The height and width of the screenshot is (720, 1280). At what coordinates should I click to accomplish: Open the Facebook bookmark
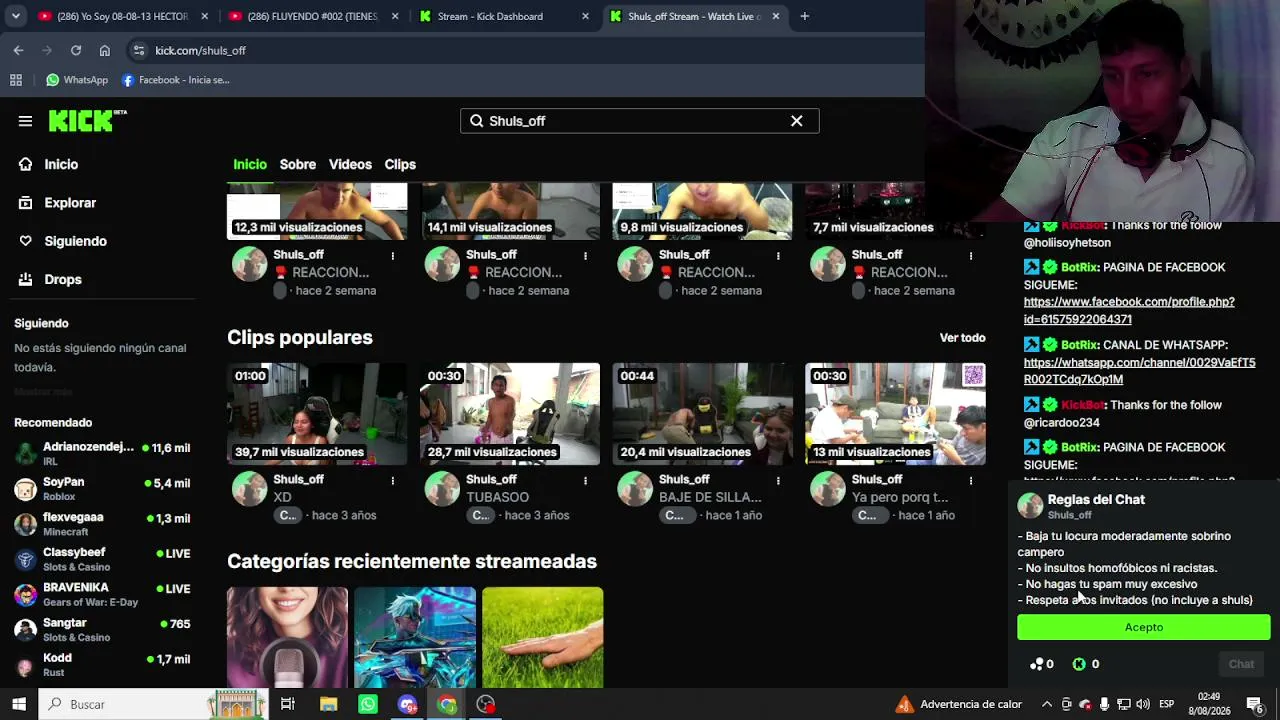pos(176,80)
